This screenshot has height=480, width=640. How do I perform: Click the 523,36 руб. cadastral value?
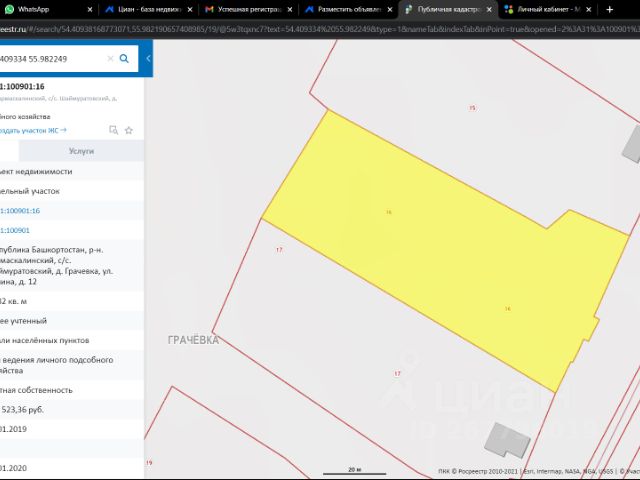(22, 409)
